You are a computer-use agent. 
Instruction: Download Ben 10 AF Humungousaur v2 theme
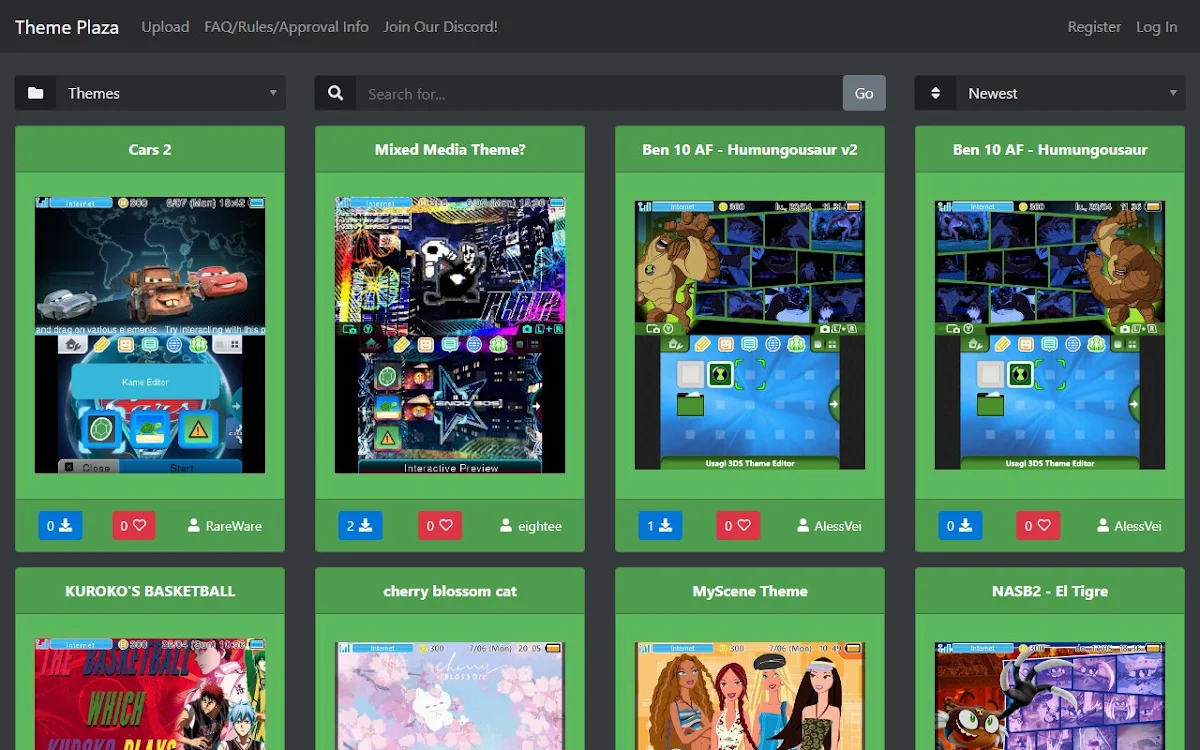click(x=660, y=525)
